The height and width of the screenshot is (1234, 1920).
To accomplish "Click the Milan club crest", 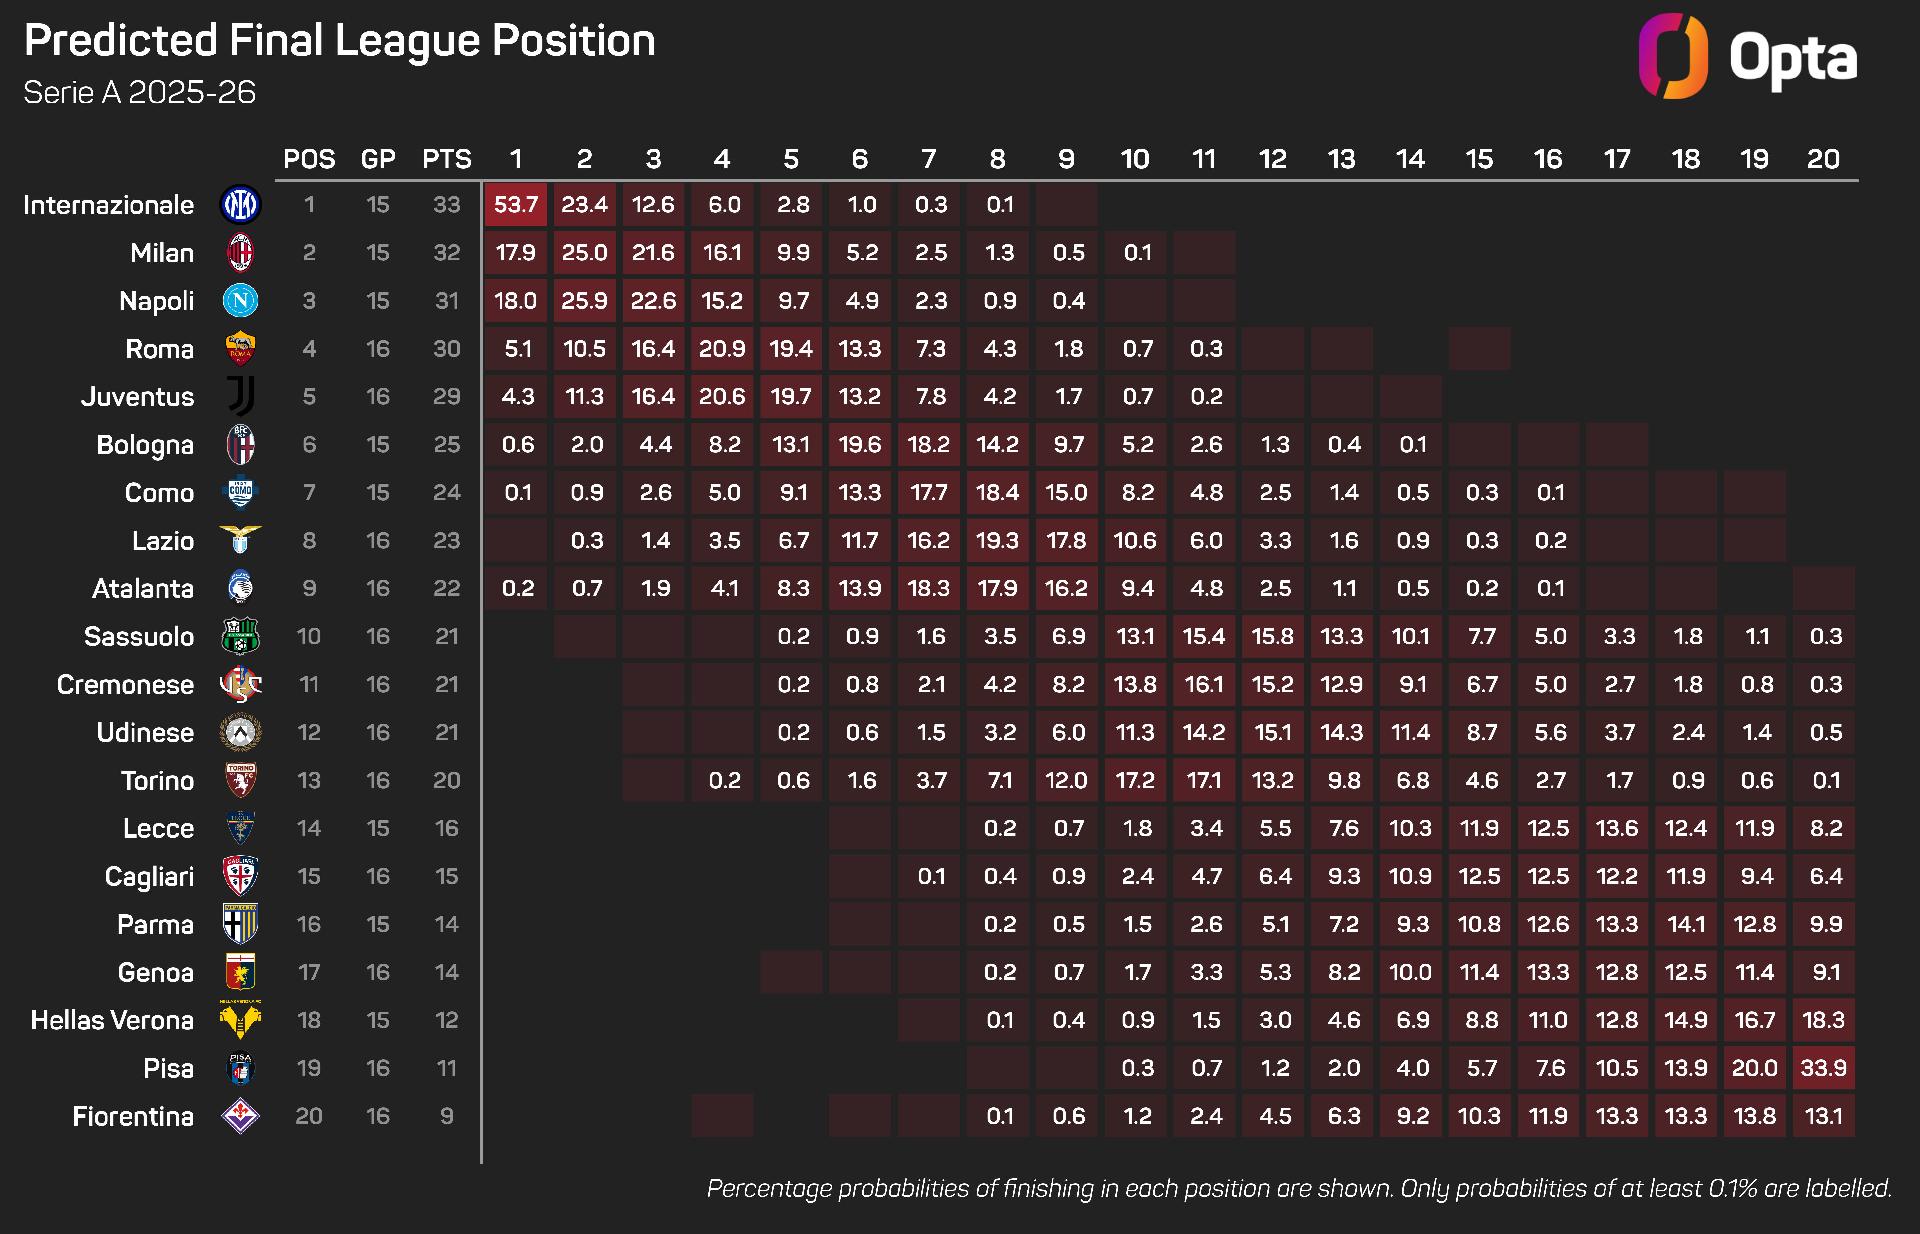I will click(240, 253).
